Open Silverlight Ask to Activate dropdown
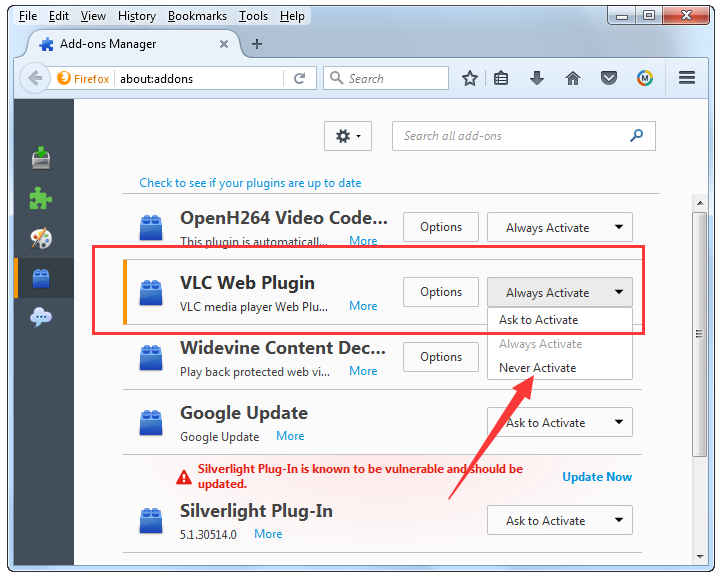Image resolution: width=723 pixels, height=580 pixels. pos(560,521)
